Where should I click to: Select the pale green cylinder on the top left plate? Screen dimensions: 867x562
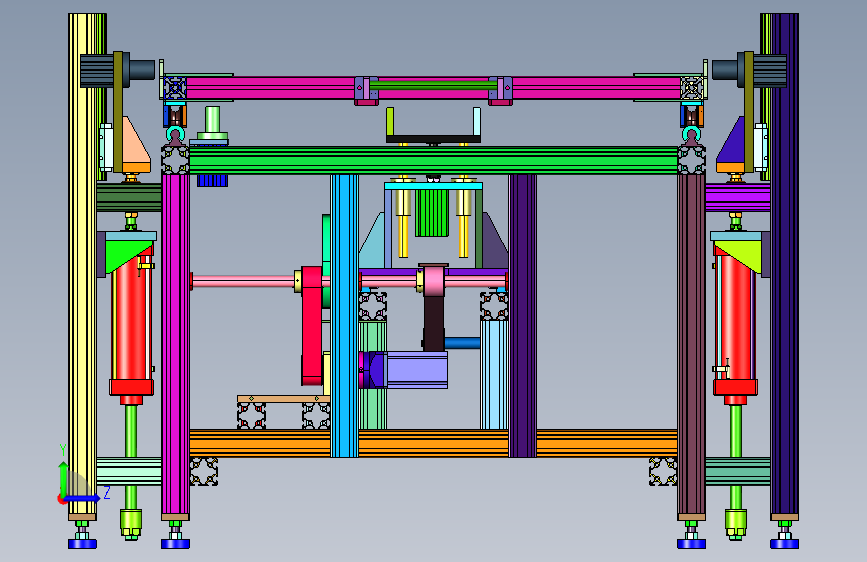click(x=212, y=123)
